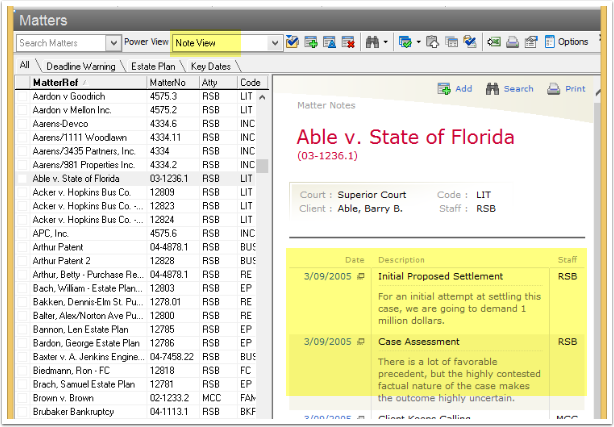The height and width of the screenshot is (427, 614).
Task: Click the matter list scrollbar thumb
Action: pos(262,166)
